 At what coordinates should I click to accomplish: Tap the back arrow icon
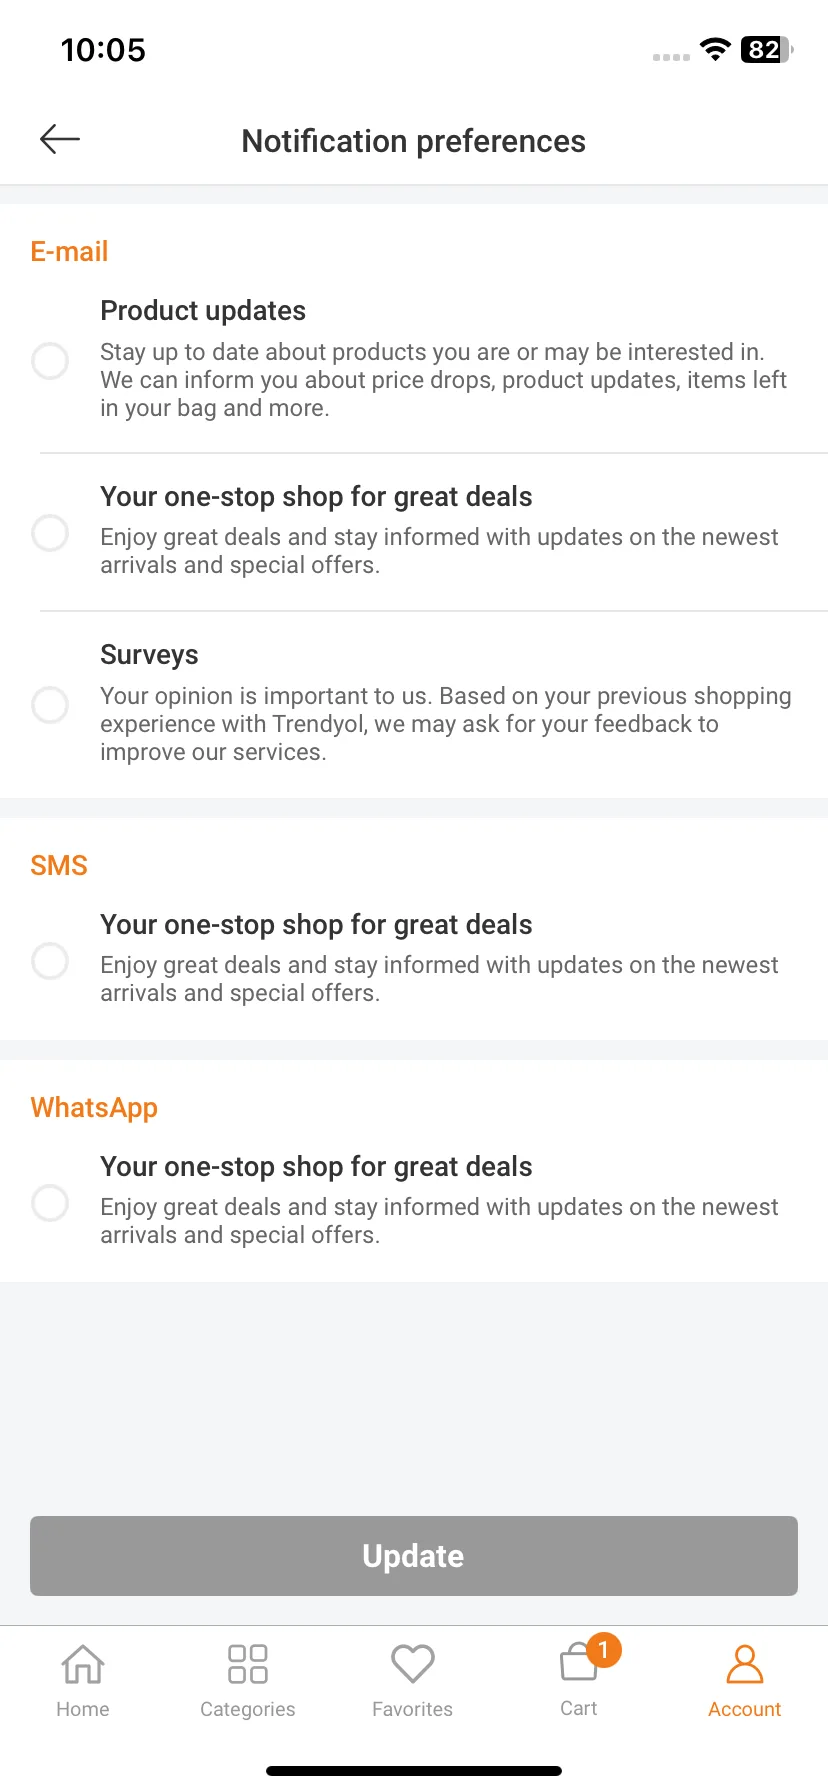tap(60, 139)
